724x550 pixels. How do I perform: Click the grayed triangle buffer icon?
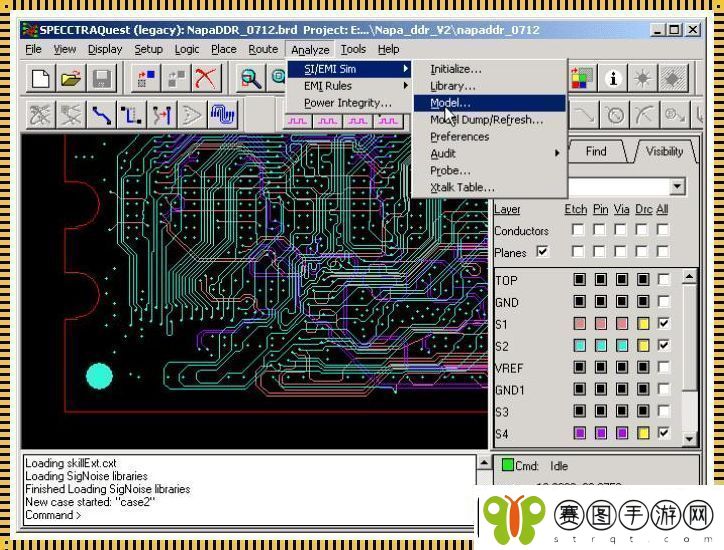click(192, 115)
